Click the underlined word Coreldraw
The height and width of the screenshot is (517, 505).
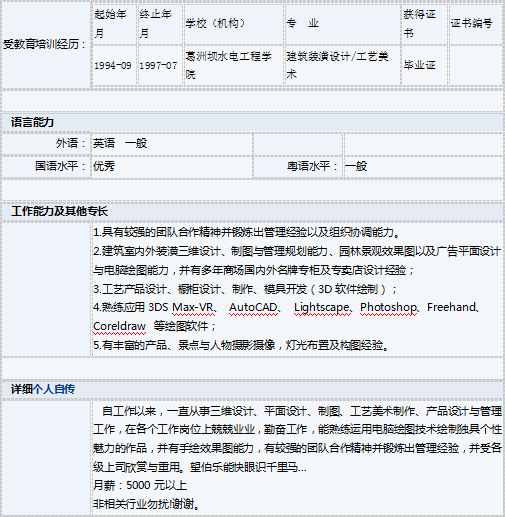(119, 326)
